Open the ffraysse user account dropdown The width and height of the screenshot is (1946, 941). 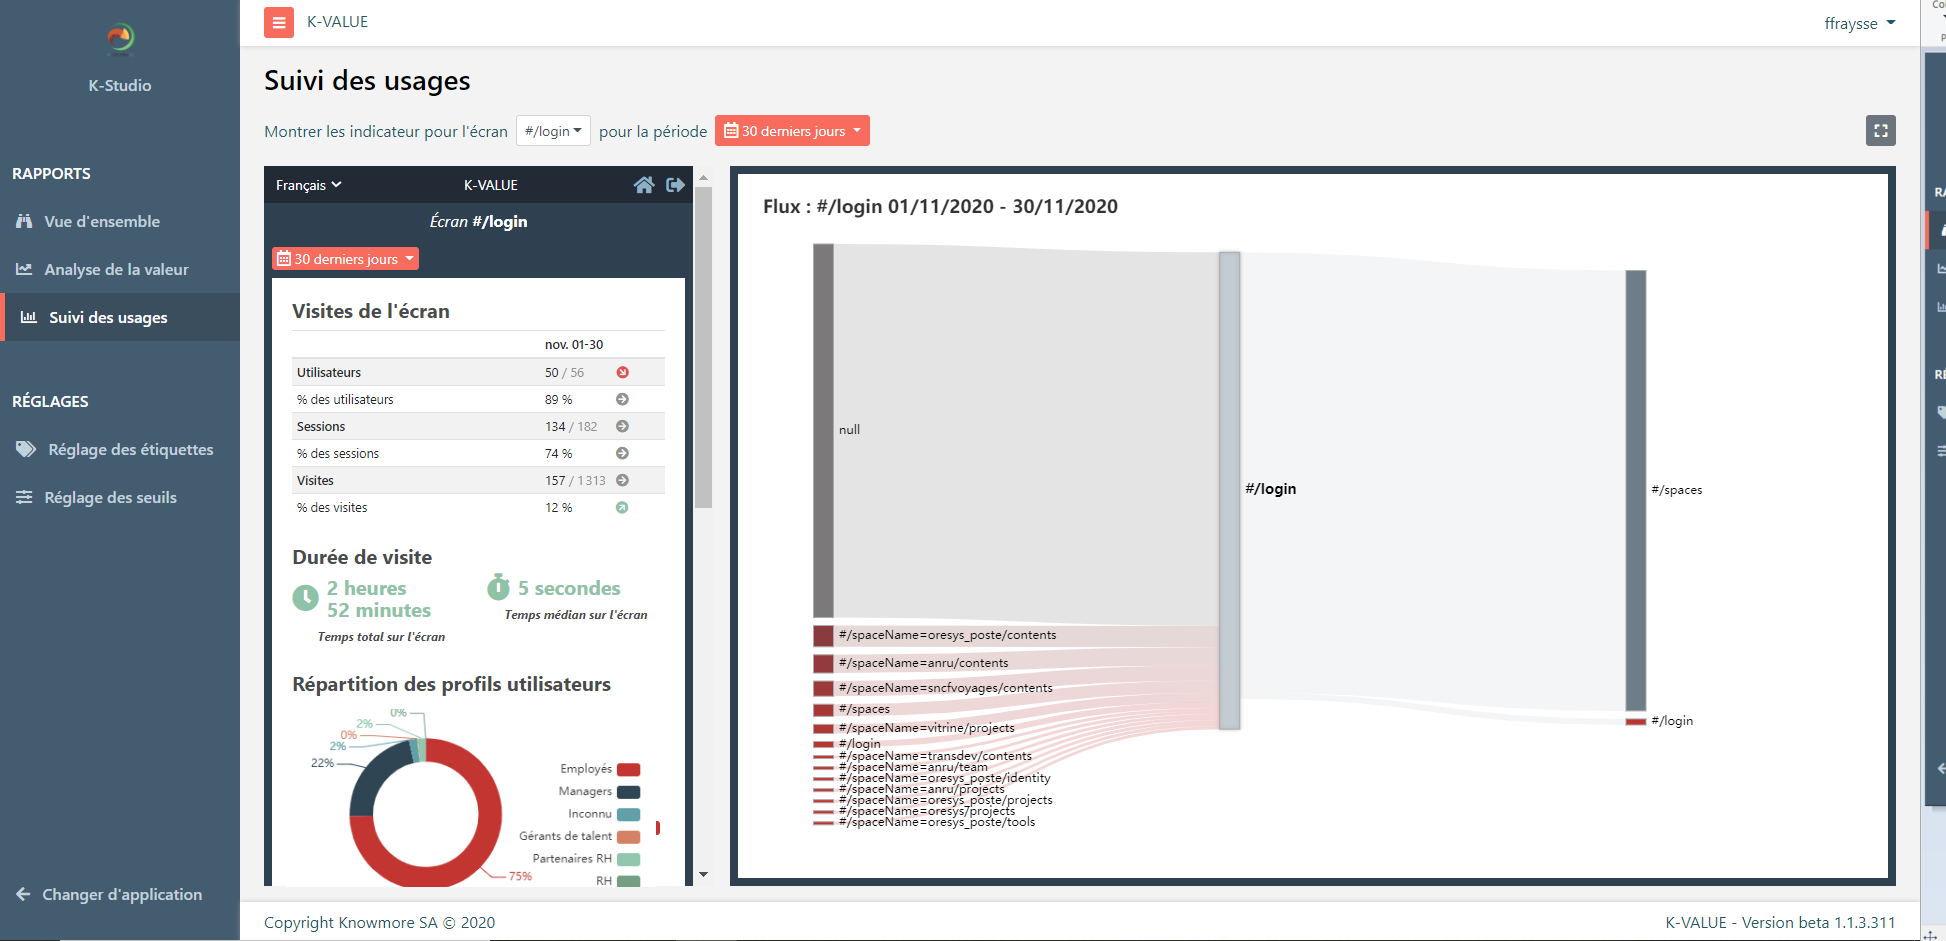click(x=1859, y=23)
